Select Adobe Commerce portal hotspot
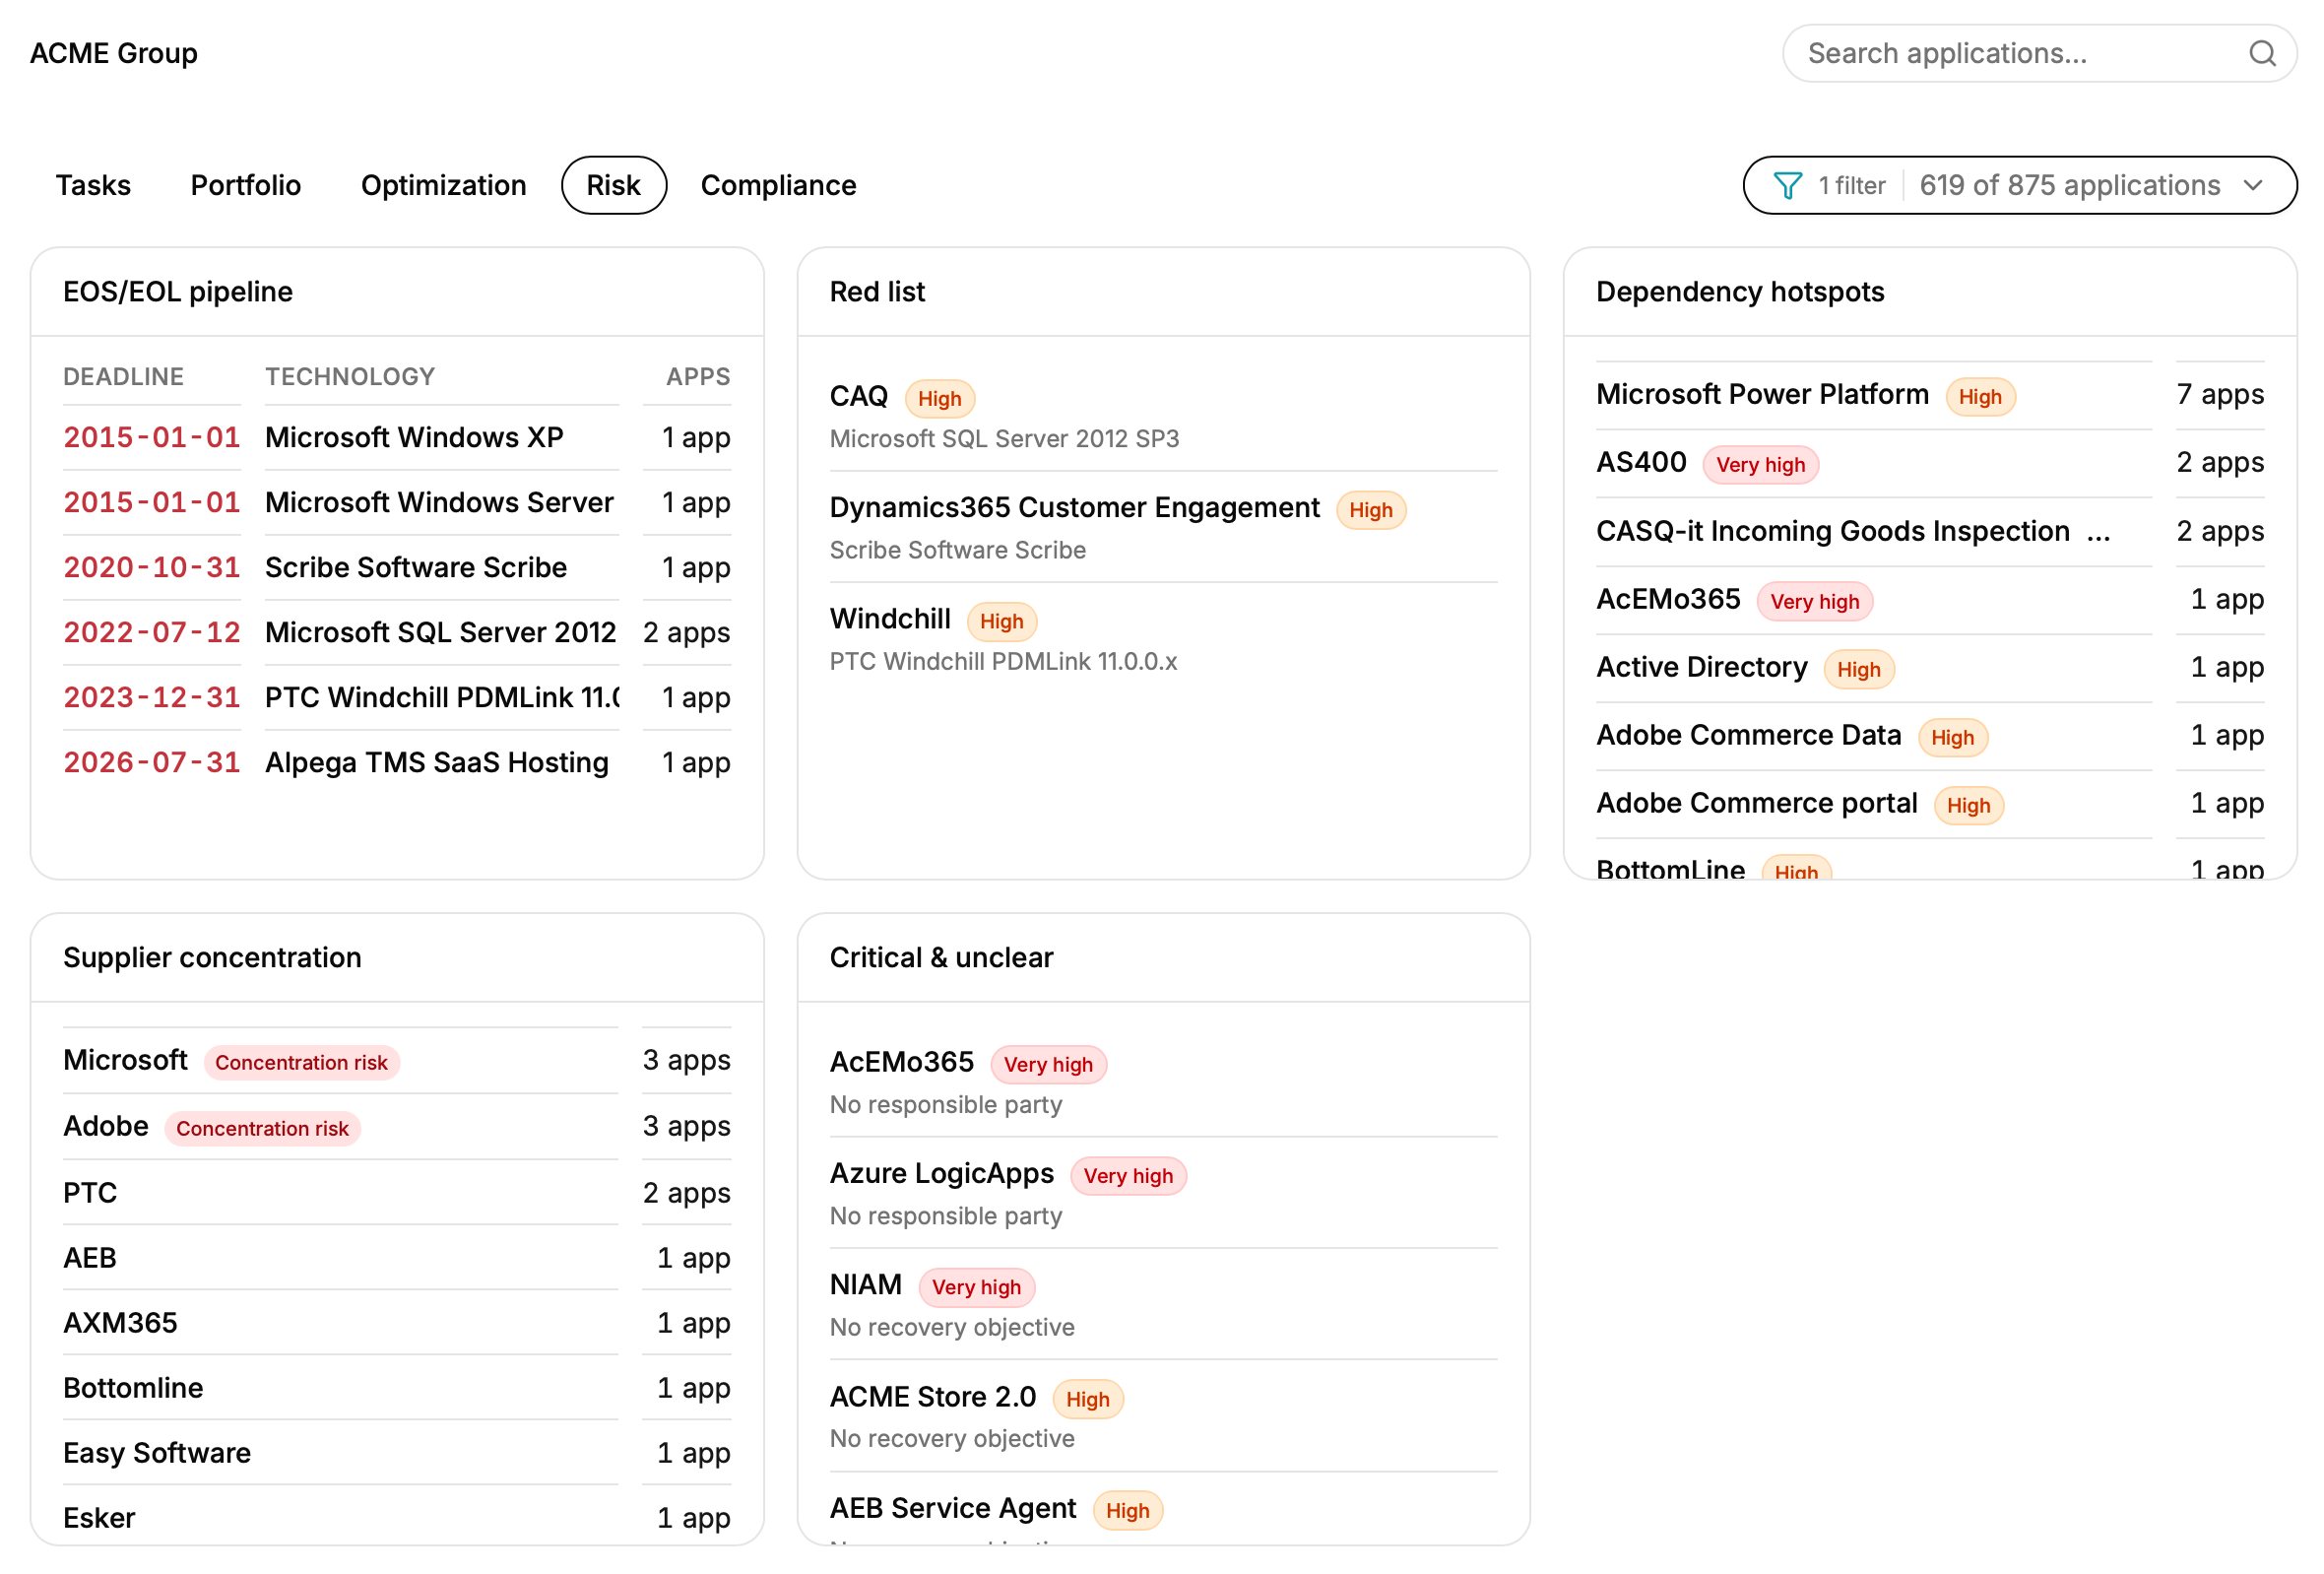Viewport: 2324px width, 1574px height. [x=1930, y=803]
